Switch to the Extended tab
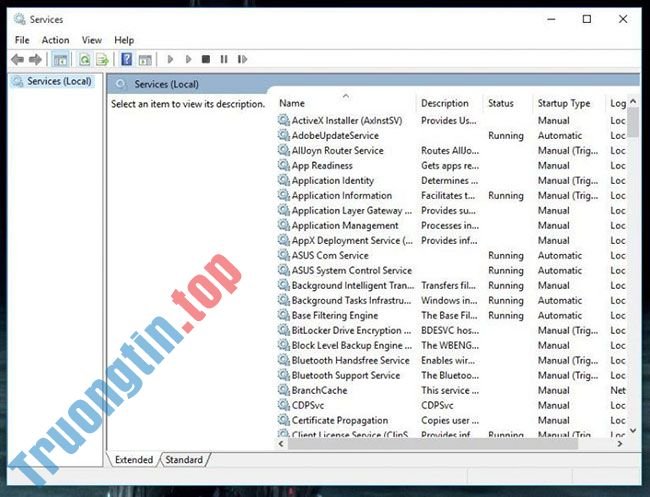 [x=134, y=460]
